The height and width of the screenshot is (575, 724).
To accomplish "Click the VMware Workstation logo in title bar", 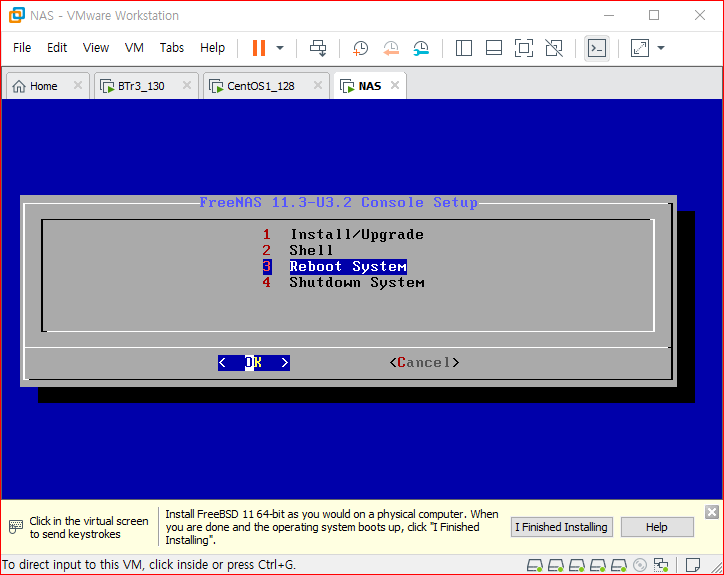I will pyautogui.click(x=17, y=15).
